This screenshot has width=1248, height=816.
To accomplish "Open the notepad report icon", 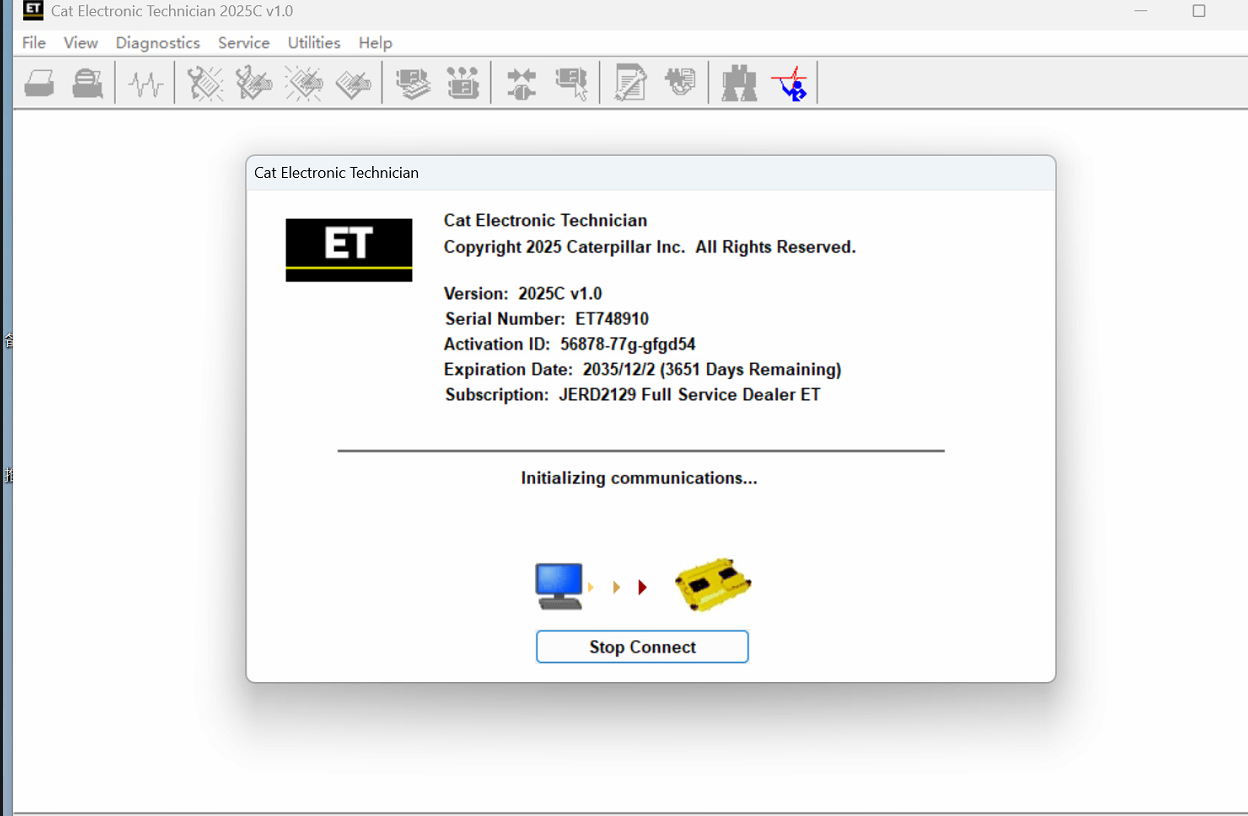I will (x=629, y=82).
